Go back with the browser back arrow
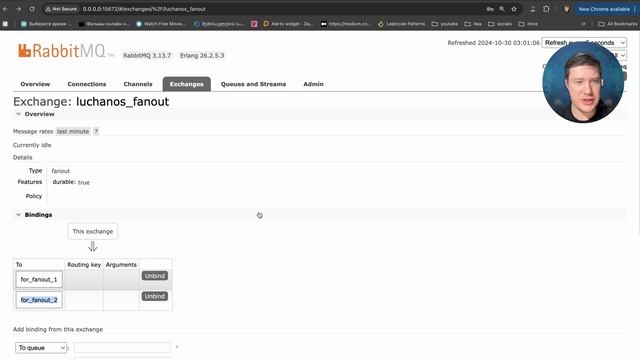This screenshot has width=640, height=360. [x=5, y=9]
